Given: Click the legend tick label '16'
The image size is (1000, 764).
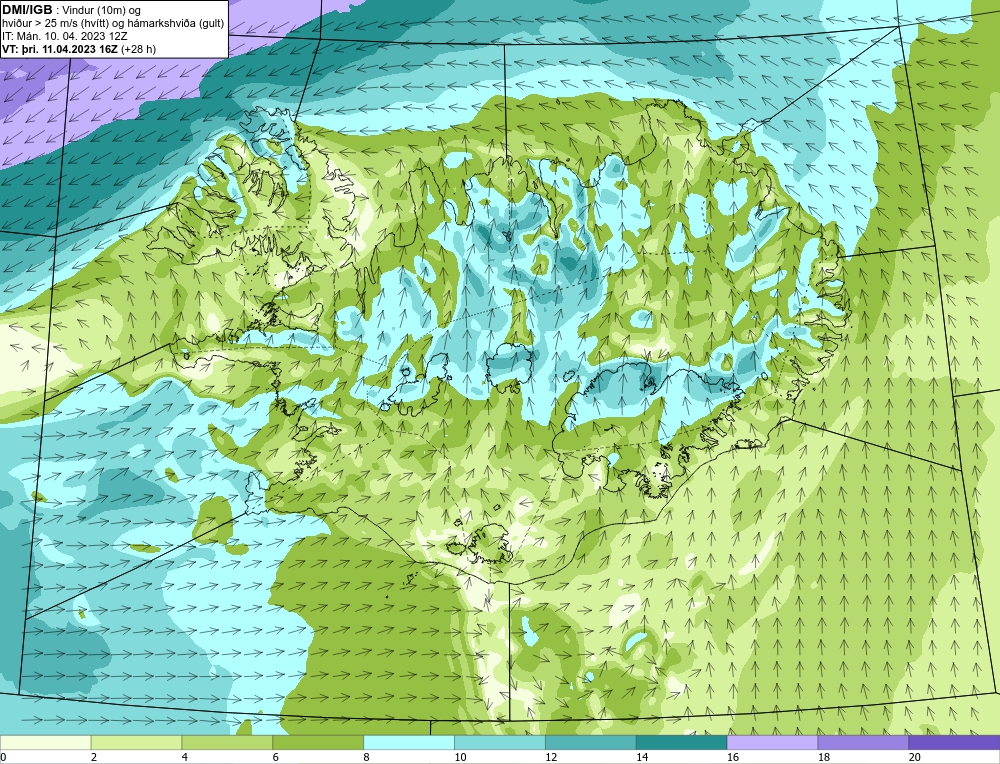Looking at the screenshot, I should (733, 757).
